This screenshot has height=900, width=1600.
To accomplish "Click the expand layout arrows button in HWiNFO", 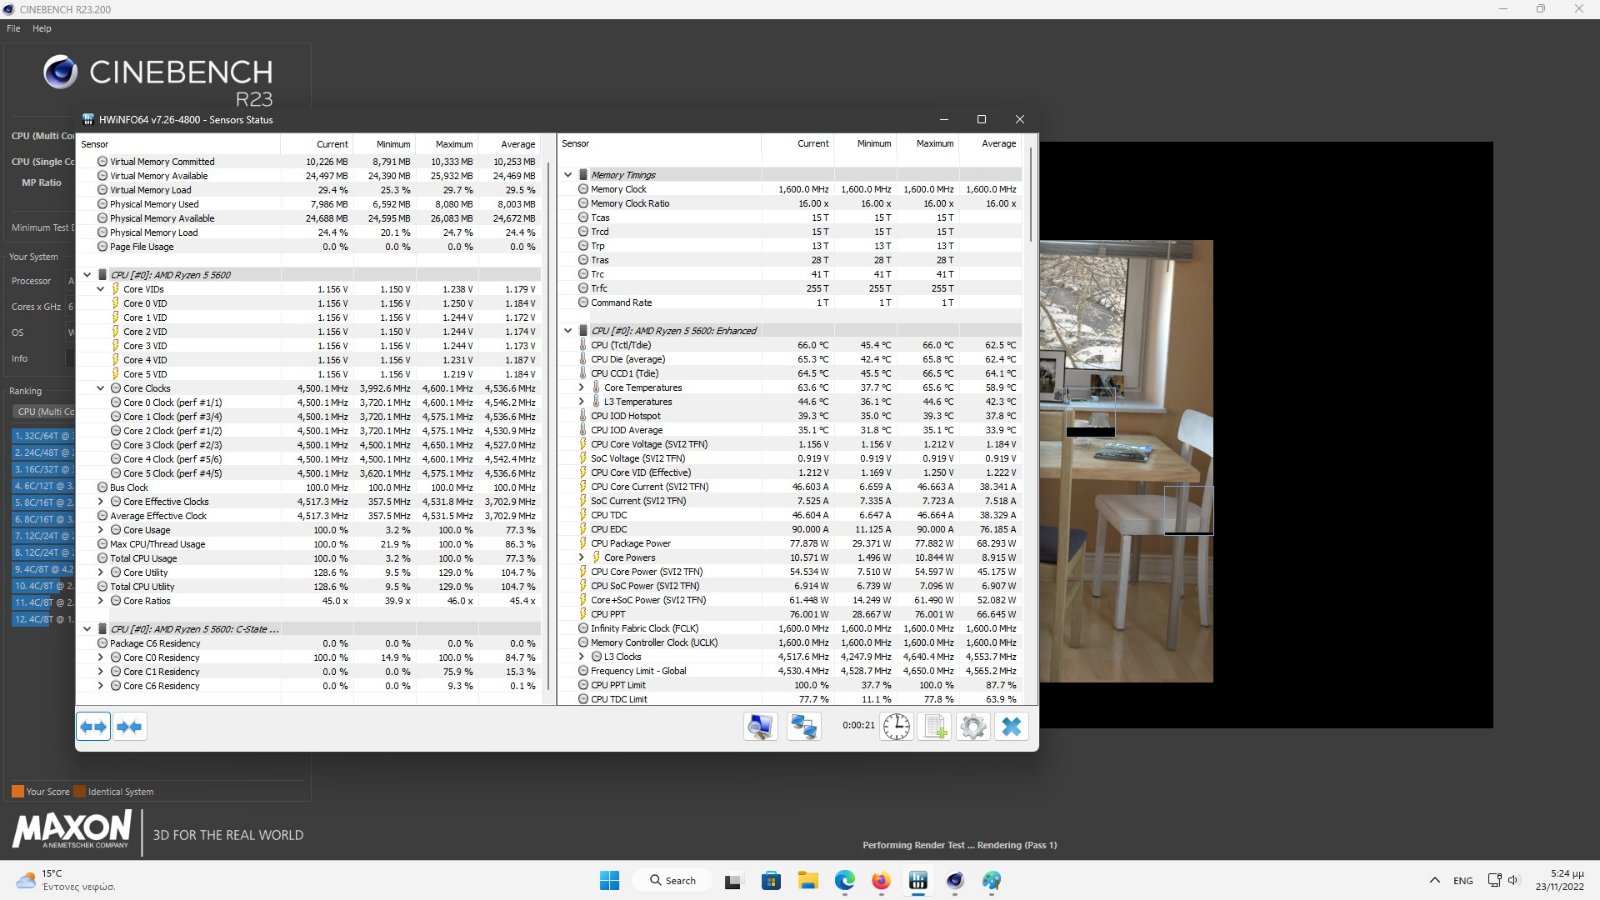I will coord(94,726).
